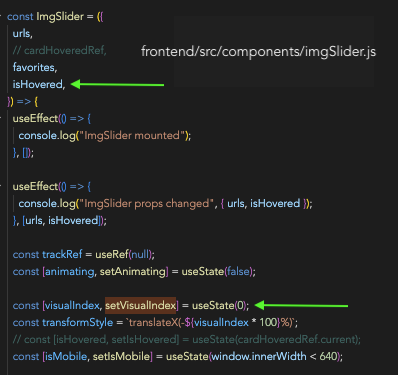
Task: Click the frontend/src/components/imgSlider.js path label
Action: click(258, 52)
